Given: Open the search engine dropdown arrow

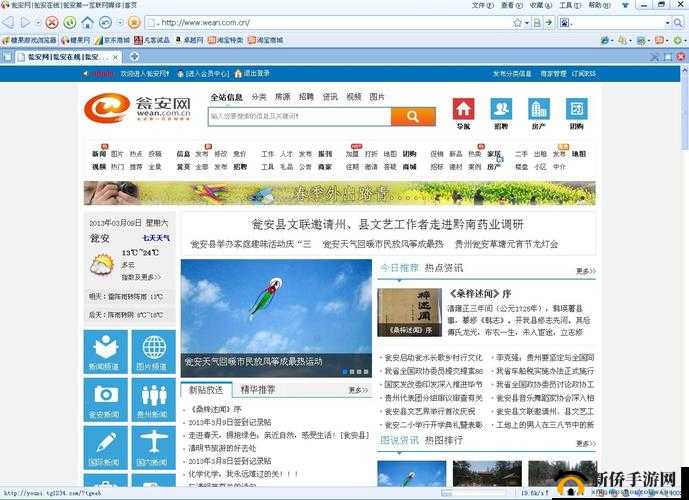Looking at the screenshot, I should click(667, 22).
